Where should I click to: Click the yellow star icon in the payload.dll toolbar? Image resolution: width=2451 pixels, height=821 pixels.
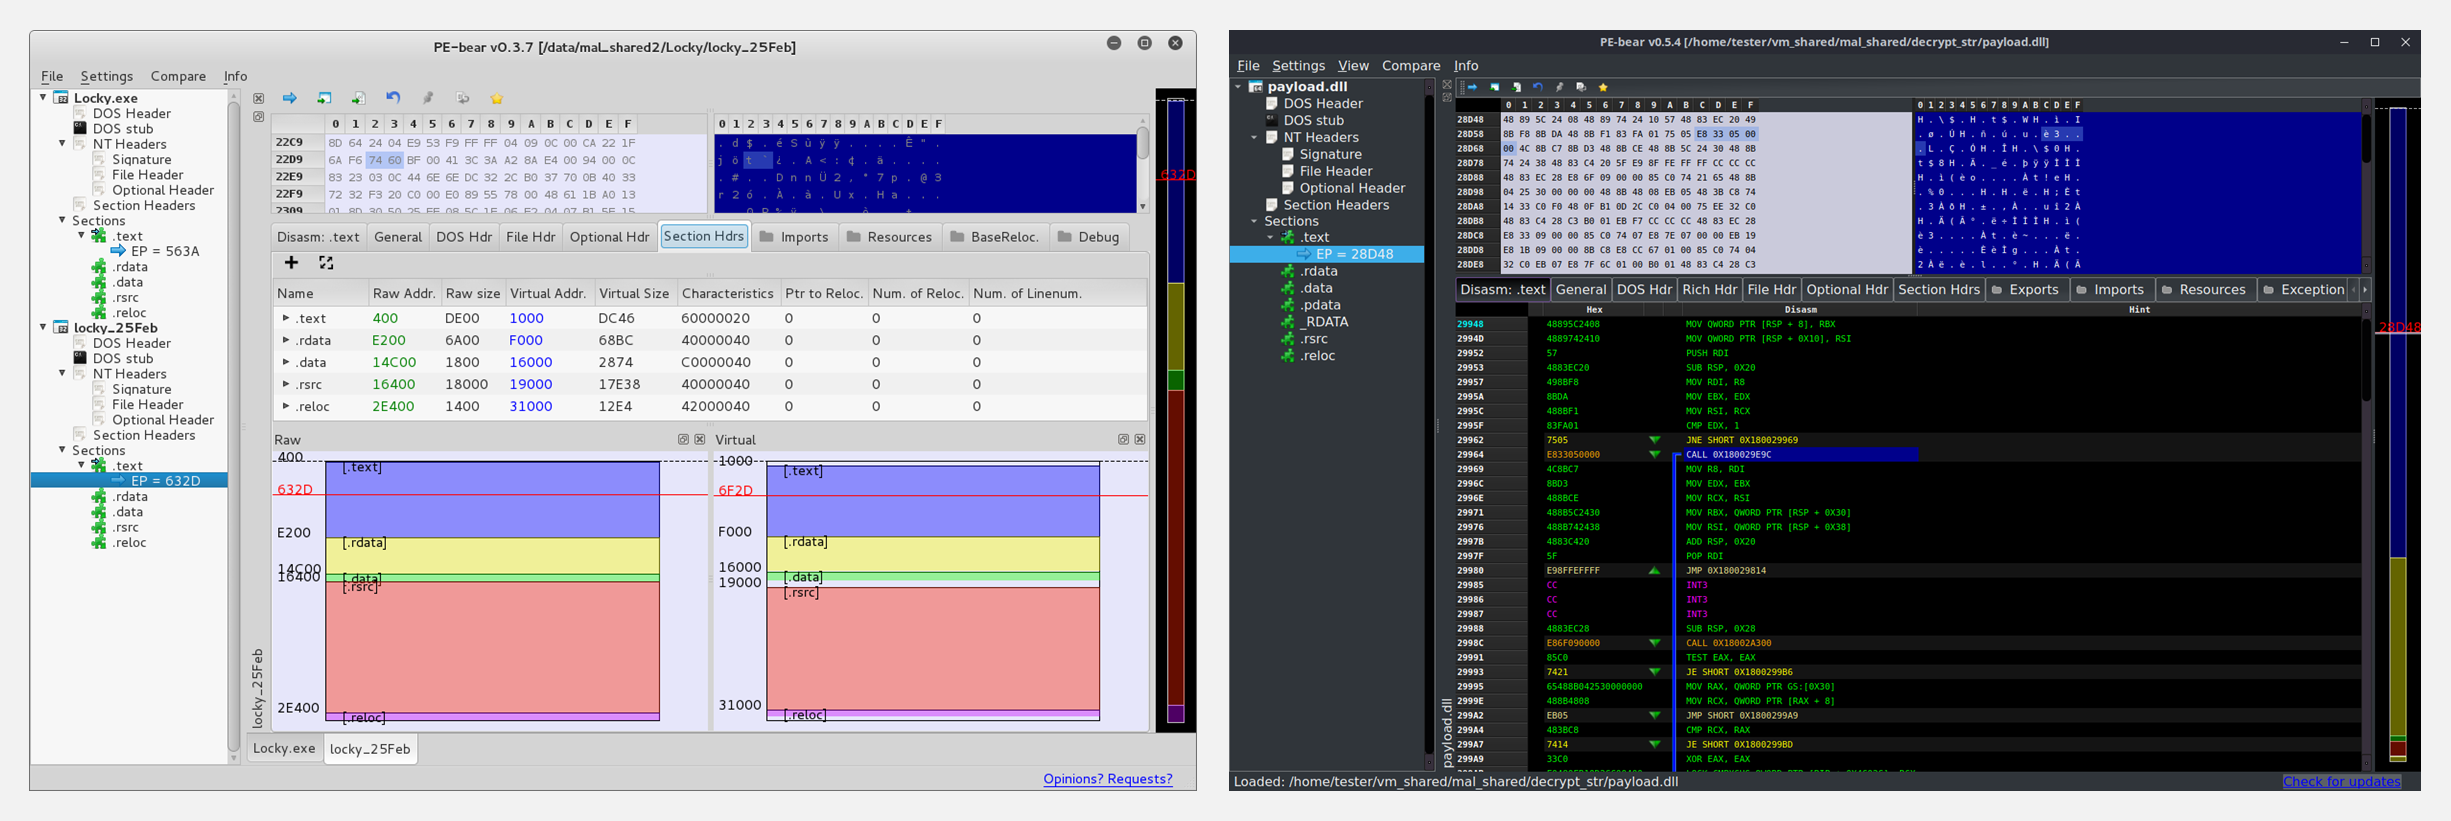(x=1603, y=87)
